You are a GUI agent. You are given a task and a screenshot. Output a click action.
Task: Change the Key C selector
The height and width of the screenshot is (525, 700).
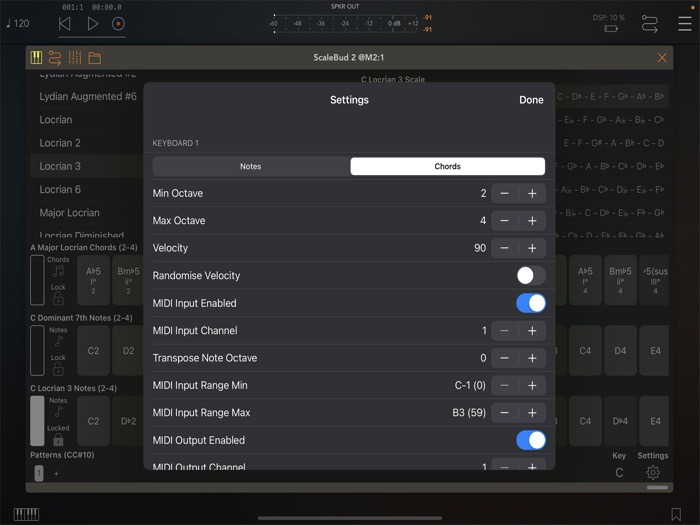point(619,472)
